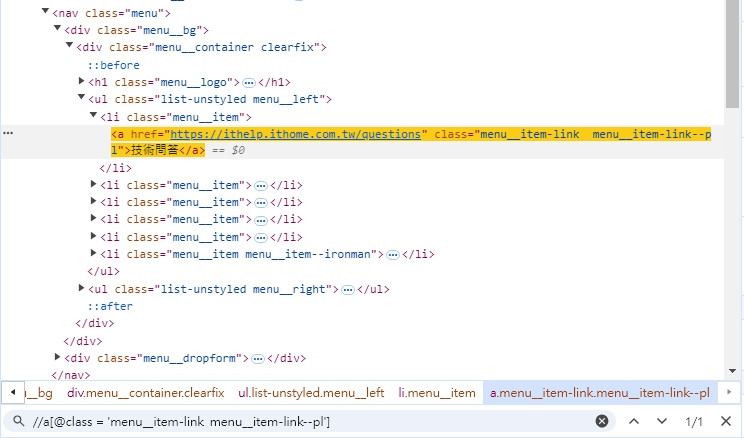This screenshot has width=744, height=438.
Task: Go to li.menu__item breadcrumb
Action: [437, 393]
